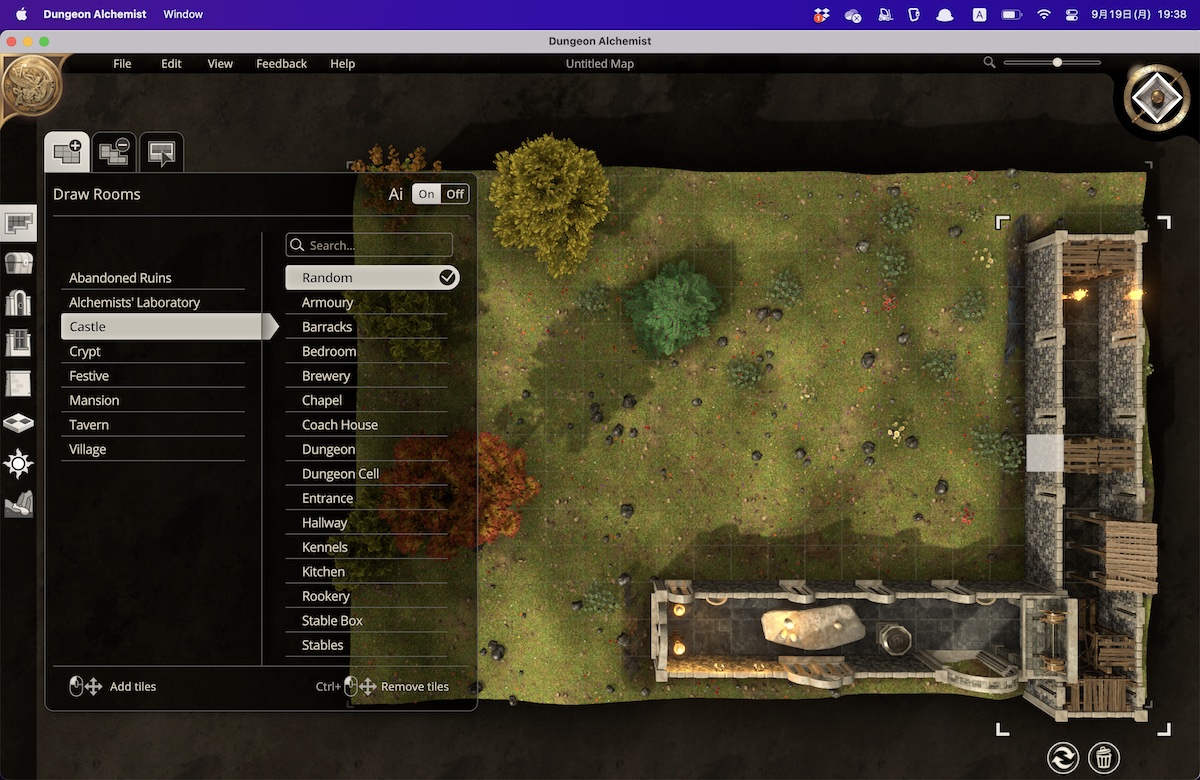This screenshot has height=780, width=1200.
Task: Expand the Tavern theme category
Action: tap(152, 425)
